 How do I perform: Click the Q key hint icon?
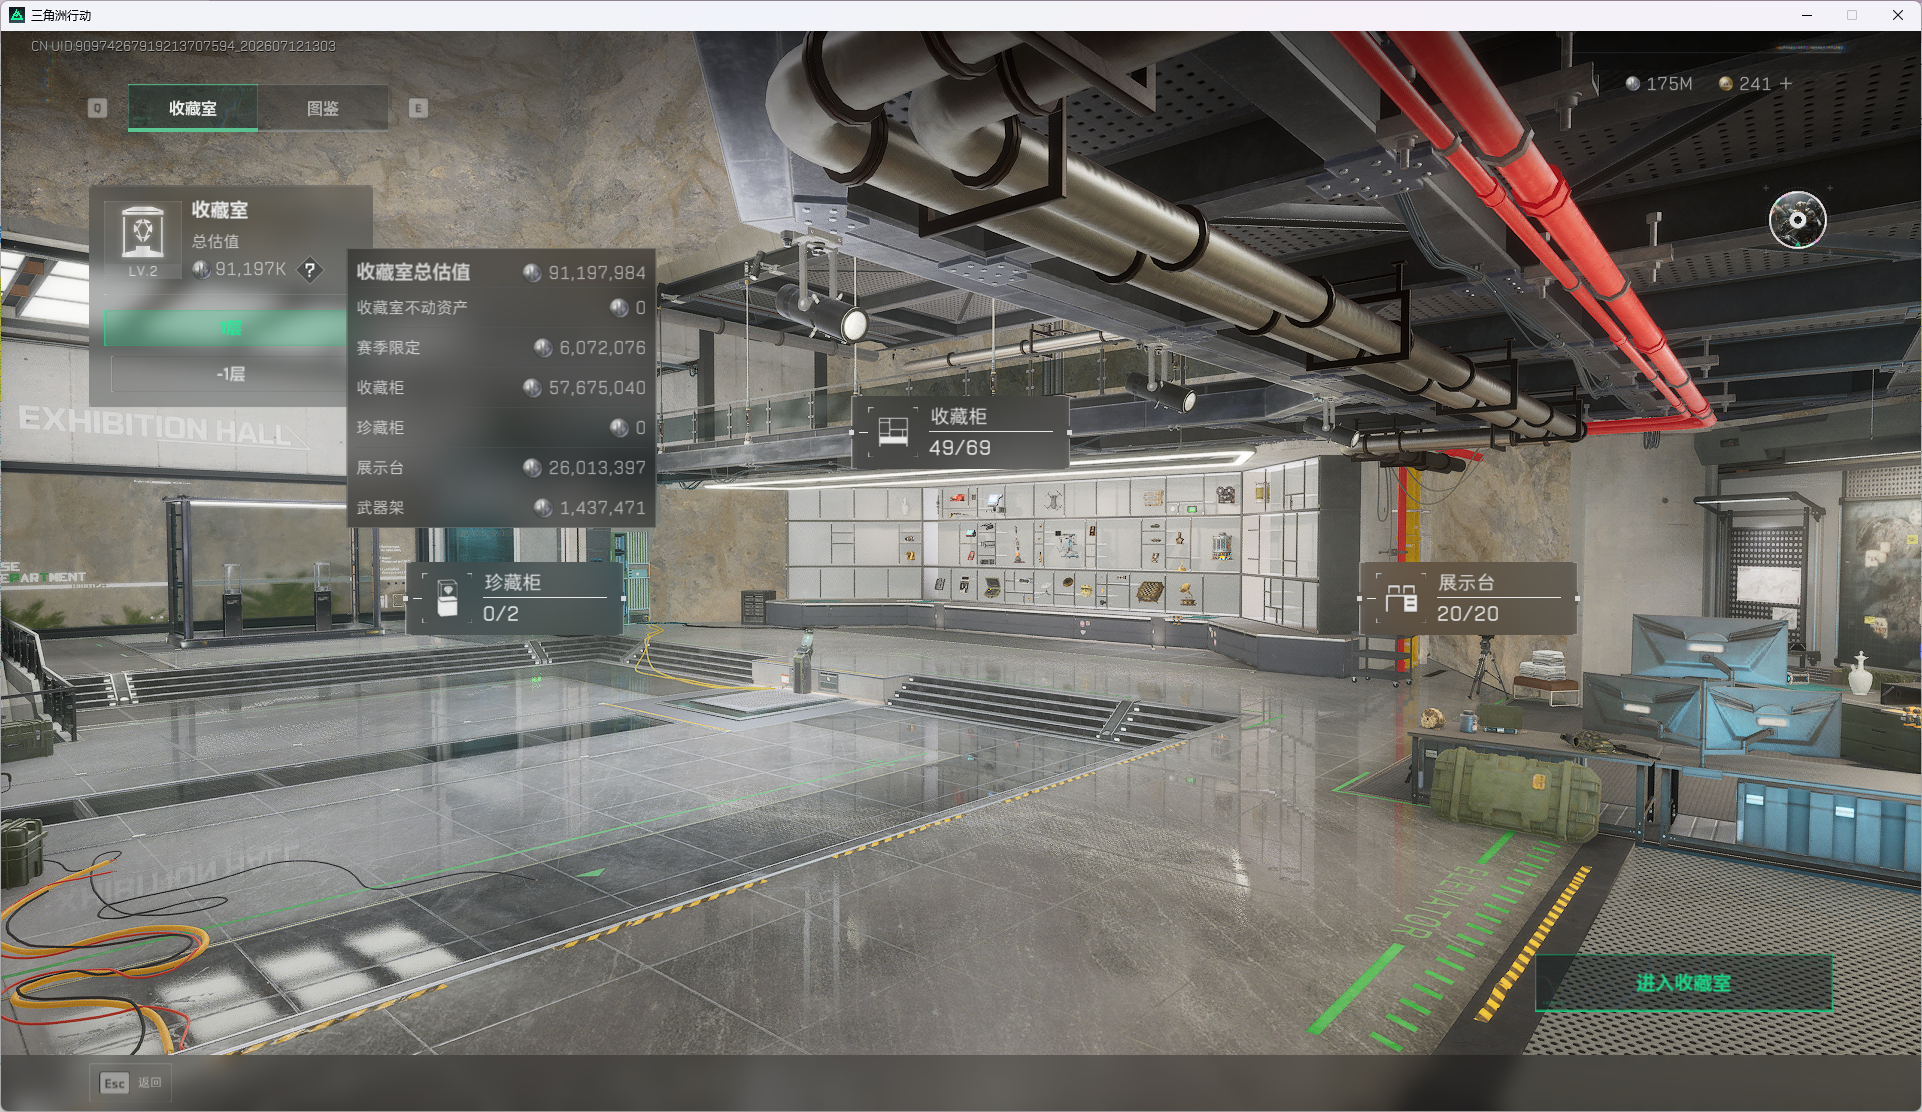[97, 108]
